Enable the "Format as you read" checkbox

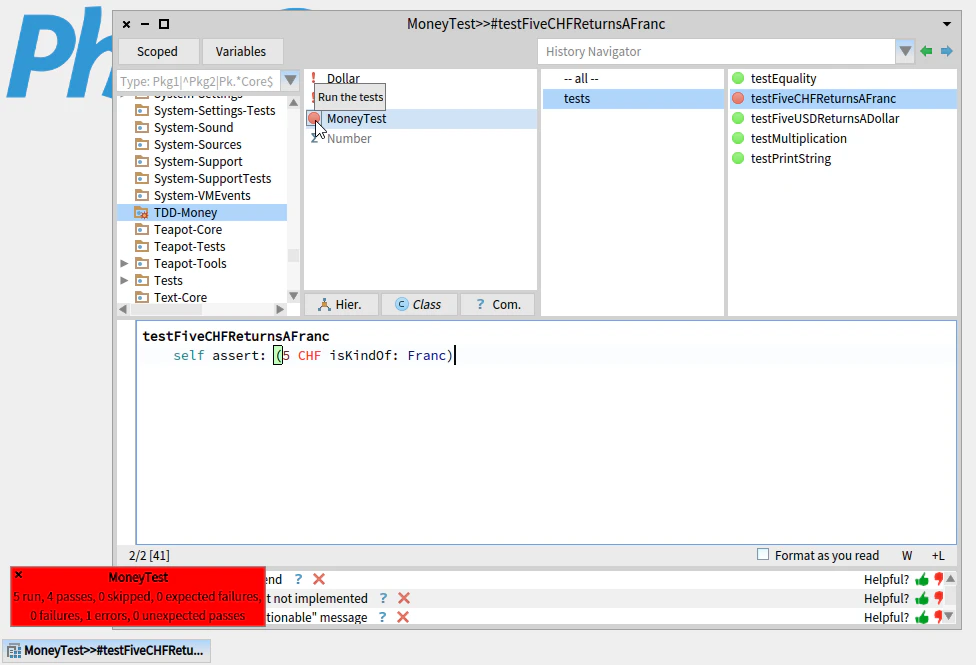[762, 554]
